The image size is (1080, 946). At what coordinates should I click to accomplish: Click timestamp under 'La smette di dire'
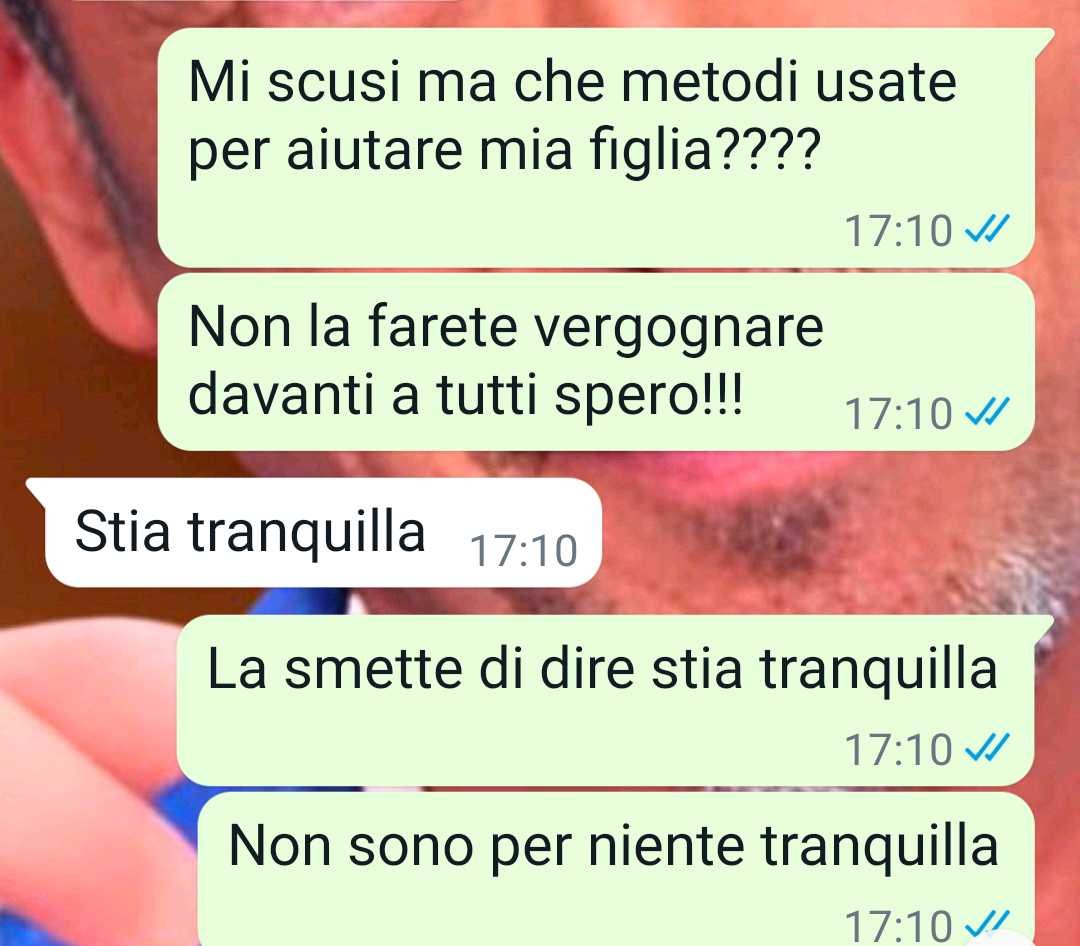(898, 750)
